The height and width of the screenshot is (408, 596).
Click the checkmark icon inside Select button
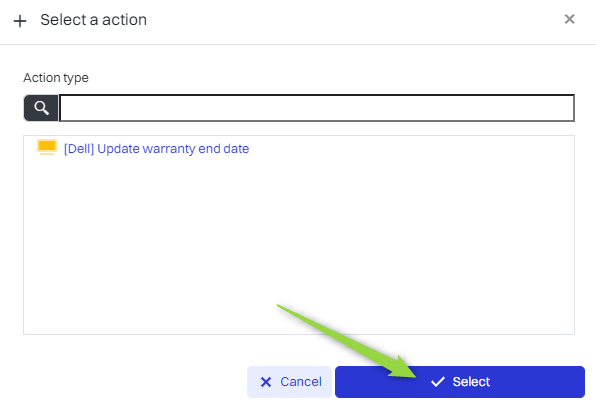[438, 381]
